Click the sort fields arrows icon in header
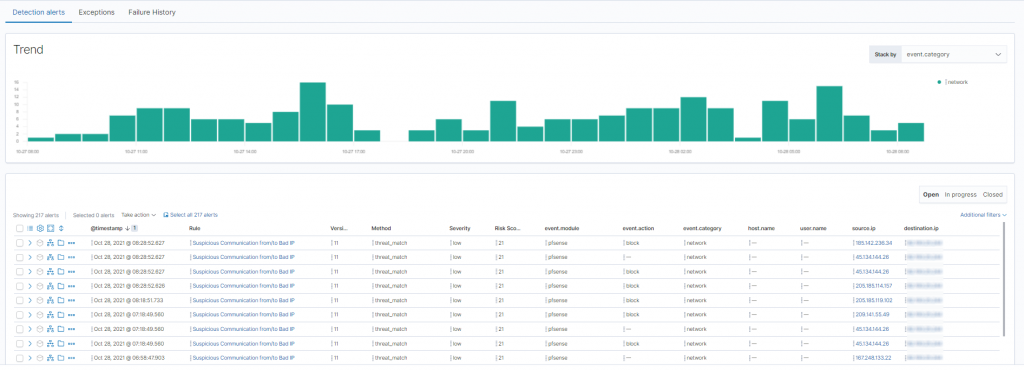This screenshot has height=371, width=1024. coord(61,228)
